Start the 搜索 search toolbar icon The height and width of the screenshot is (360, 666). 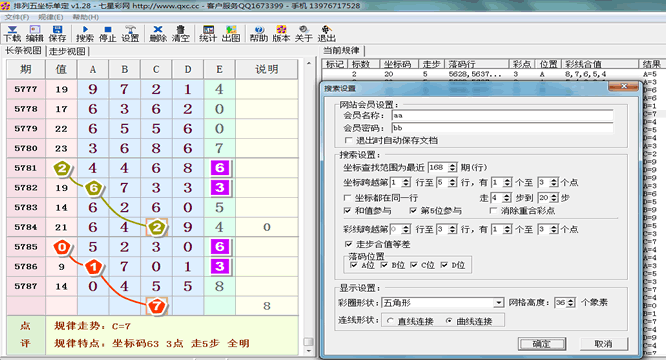85,34
